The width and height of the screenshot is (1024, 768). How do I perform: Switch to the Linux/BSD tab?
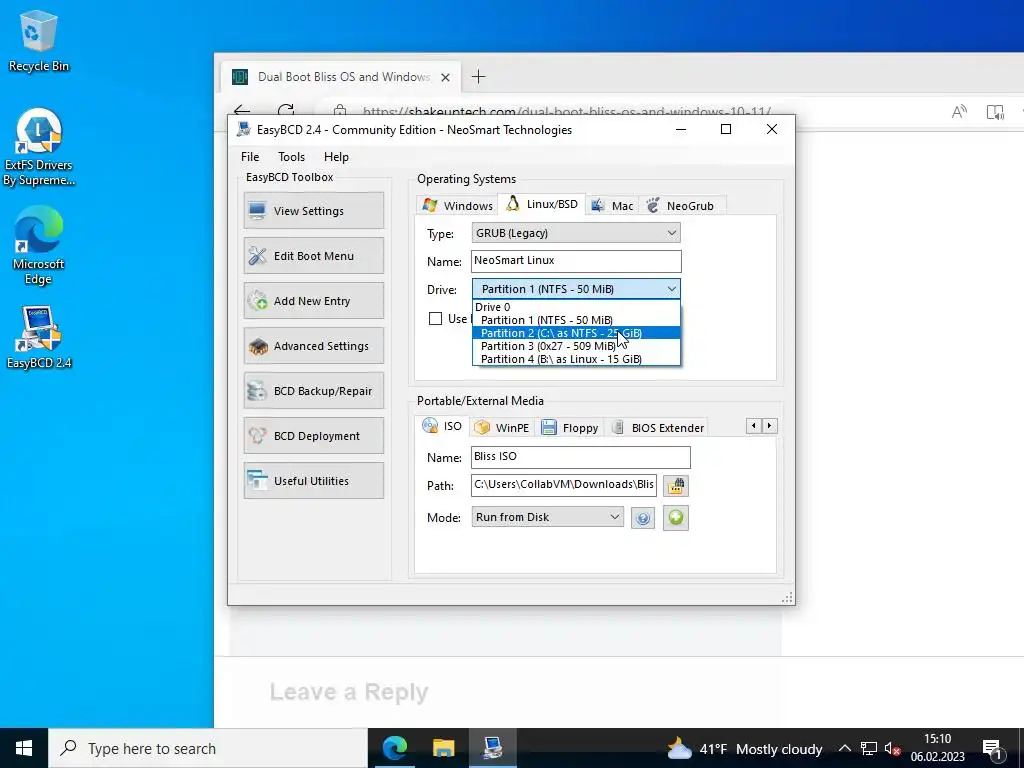pyautogui.click(x=542, y=204)
